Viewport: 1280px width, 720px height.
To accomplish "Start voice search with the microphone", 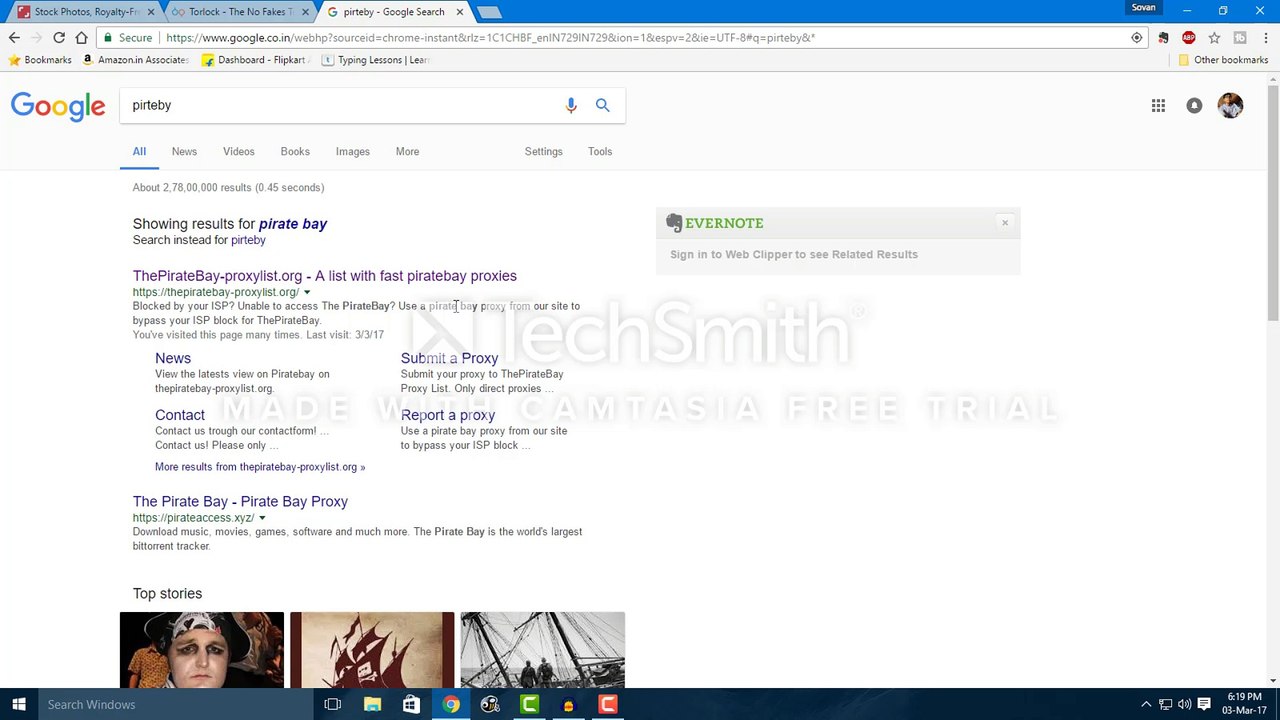I will click(x=571, y=105).
